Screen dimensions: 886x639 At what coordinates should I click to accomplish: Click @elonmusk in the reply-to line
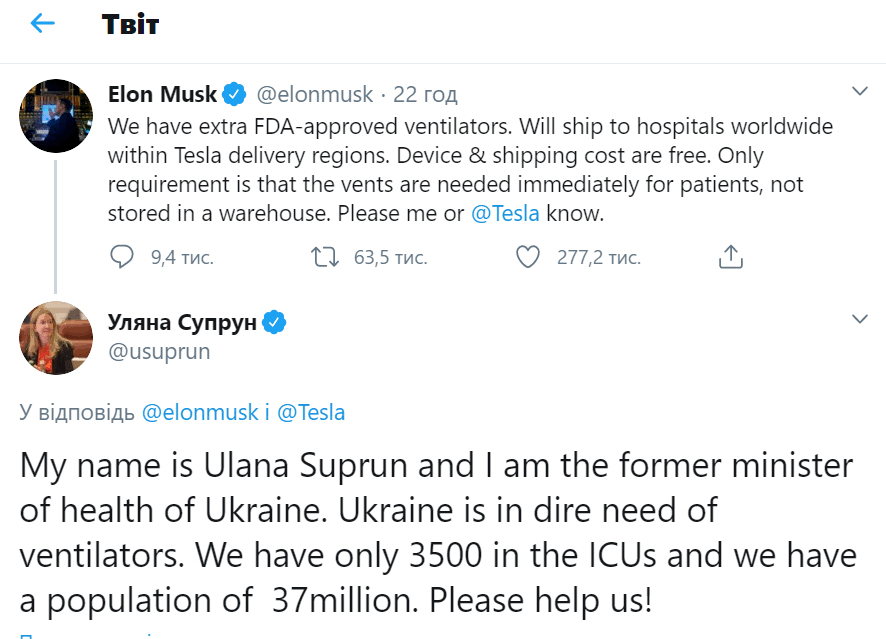[200, 412]
